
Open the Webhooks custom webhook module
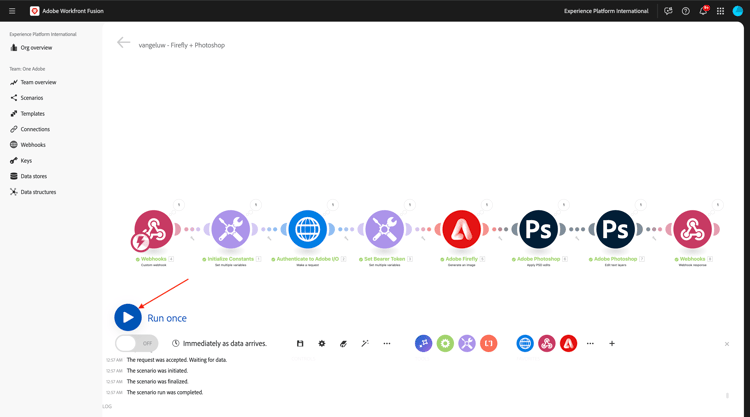pyautogui.click(x=154, y=229)
